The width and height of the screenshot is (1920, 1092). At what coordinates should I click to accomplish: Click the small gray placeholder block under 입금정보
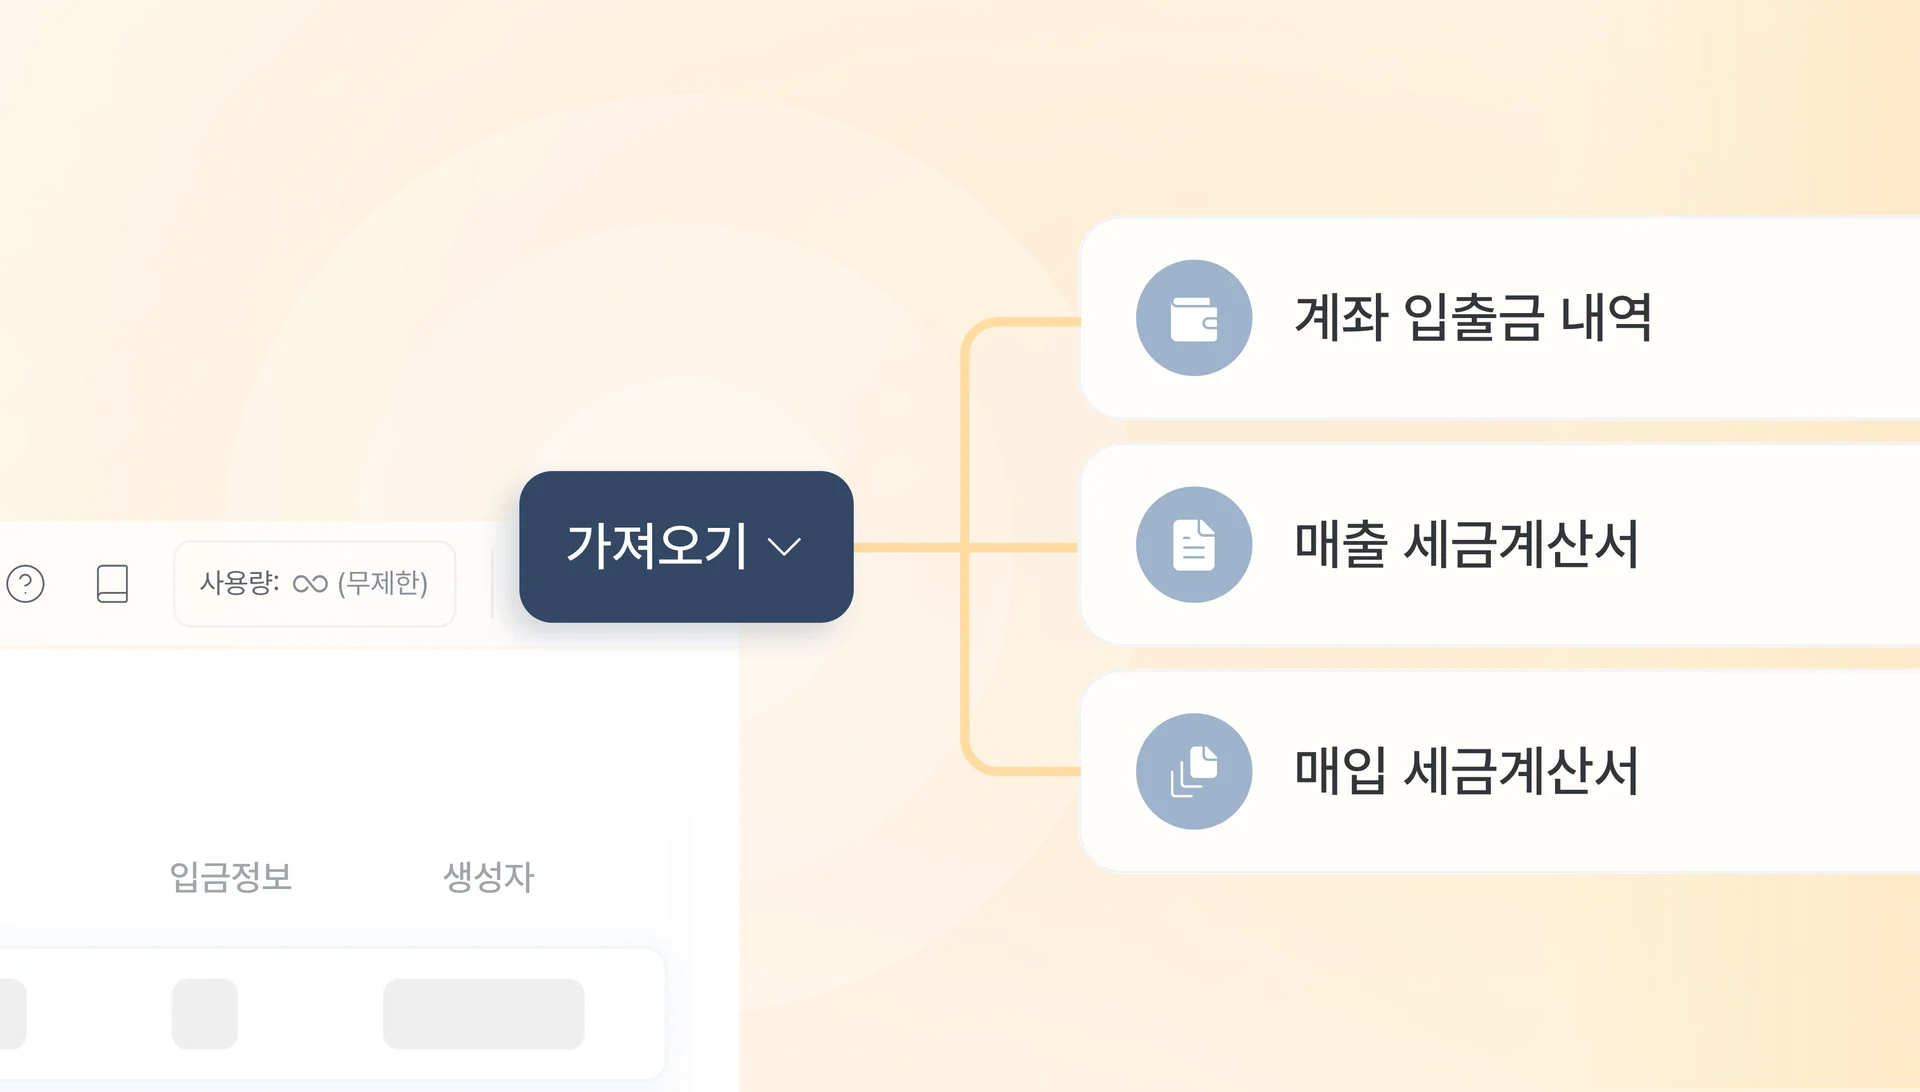(x=205, y=1014)
